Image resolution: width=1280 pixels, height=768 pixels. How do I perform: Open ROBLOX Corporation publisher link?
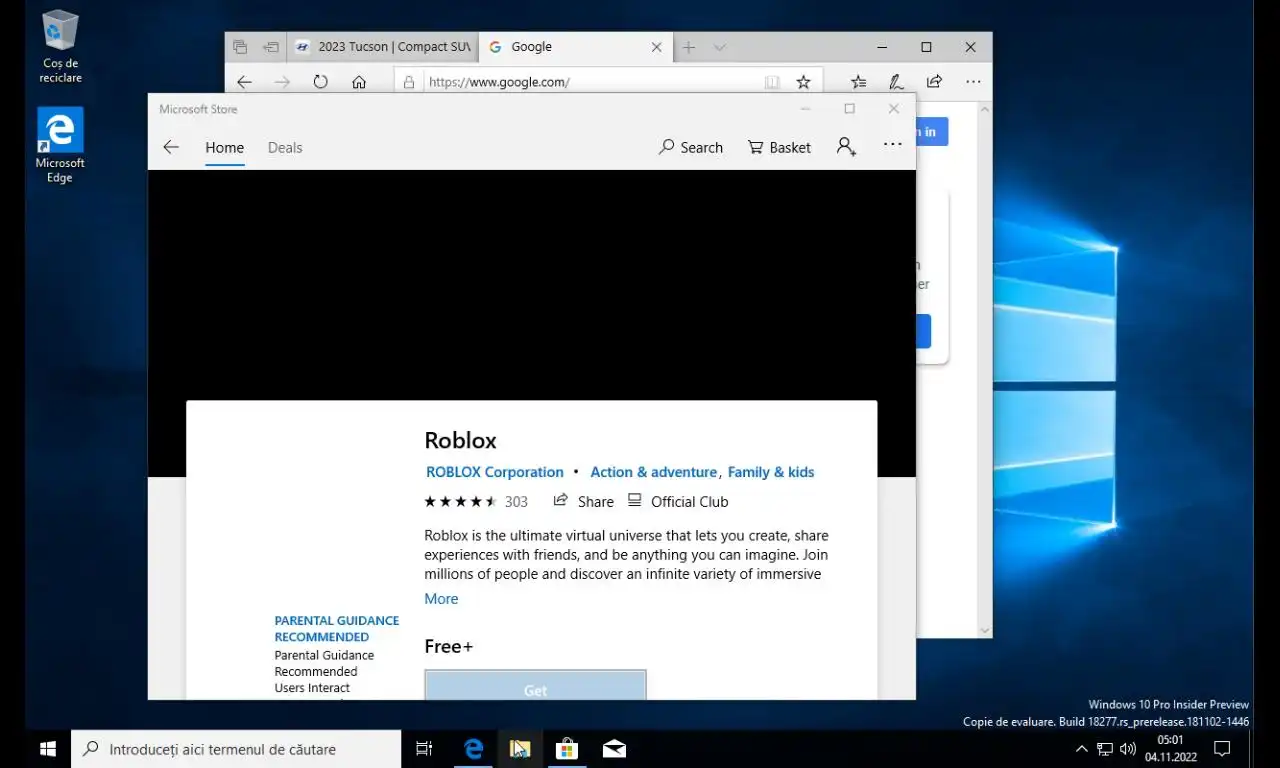(495, 472)
